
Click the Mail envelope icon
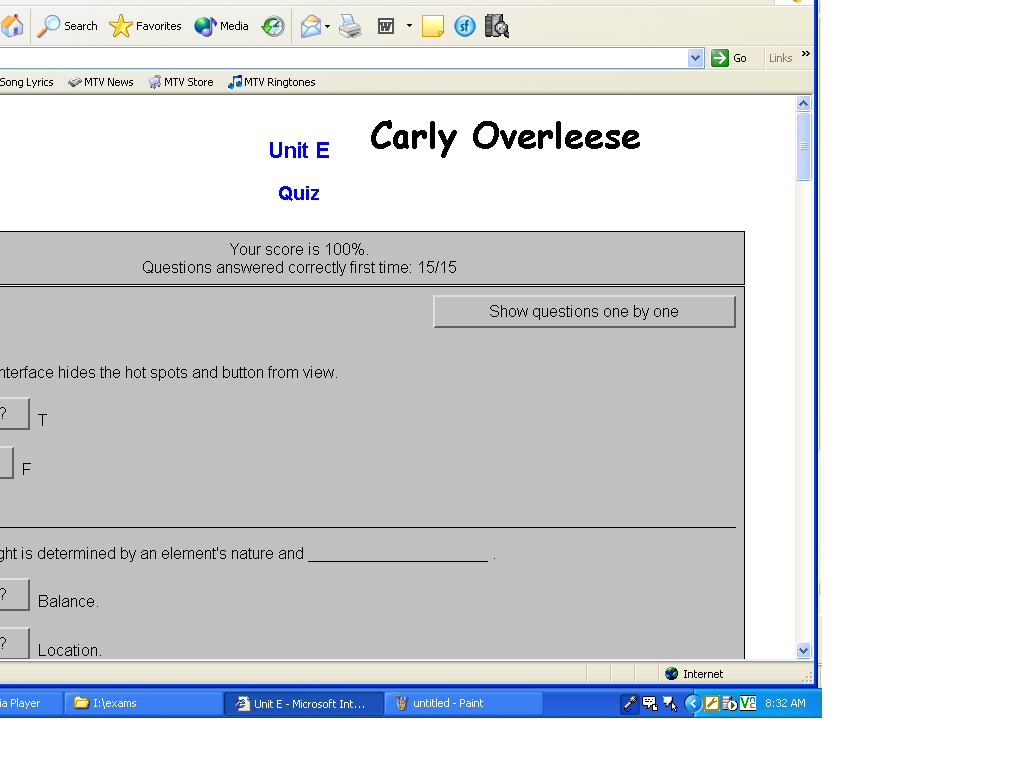coord(311,26)
